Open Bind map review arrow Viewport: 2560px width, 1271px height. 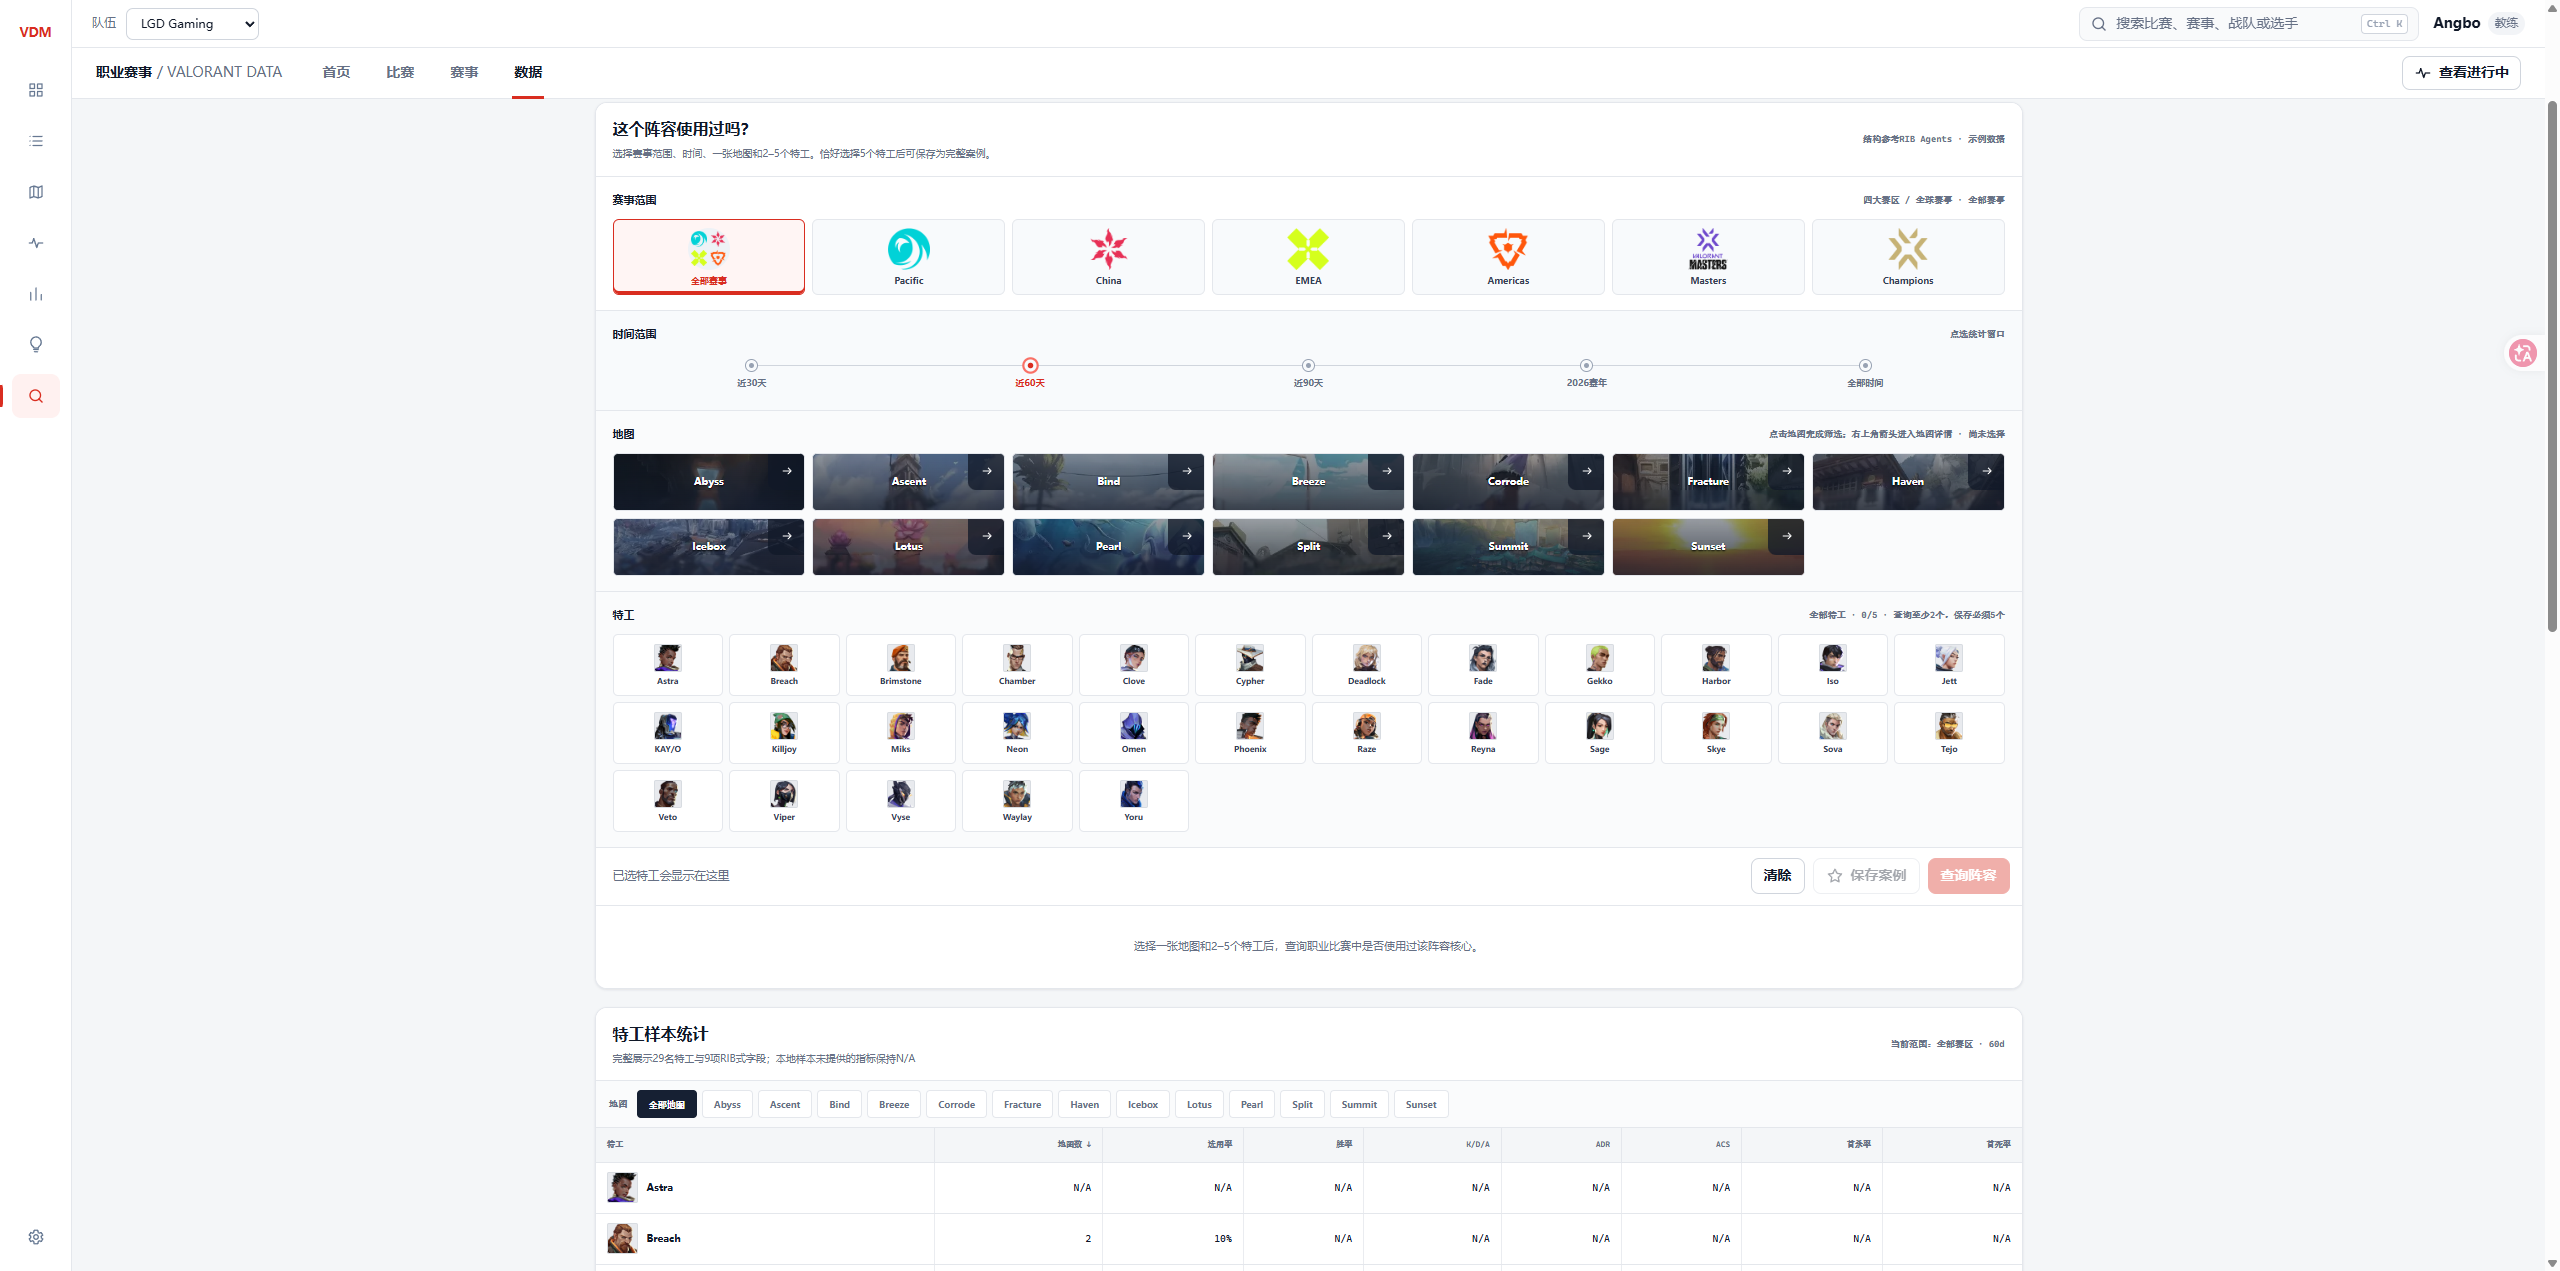[x=1187, y=471]
